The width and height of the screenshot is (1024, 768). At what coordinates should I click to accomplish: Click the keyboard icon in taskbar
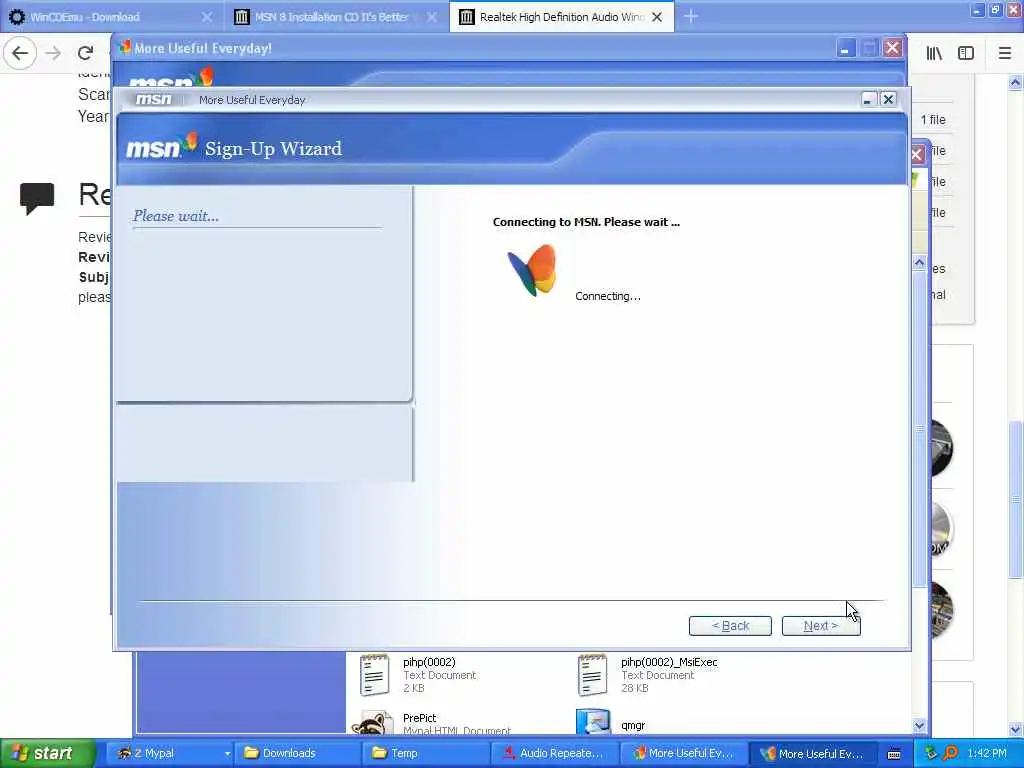(x=894, y=754)
